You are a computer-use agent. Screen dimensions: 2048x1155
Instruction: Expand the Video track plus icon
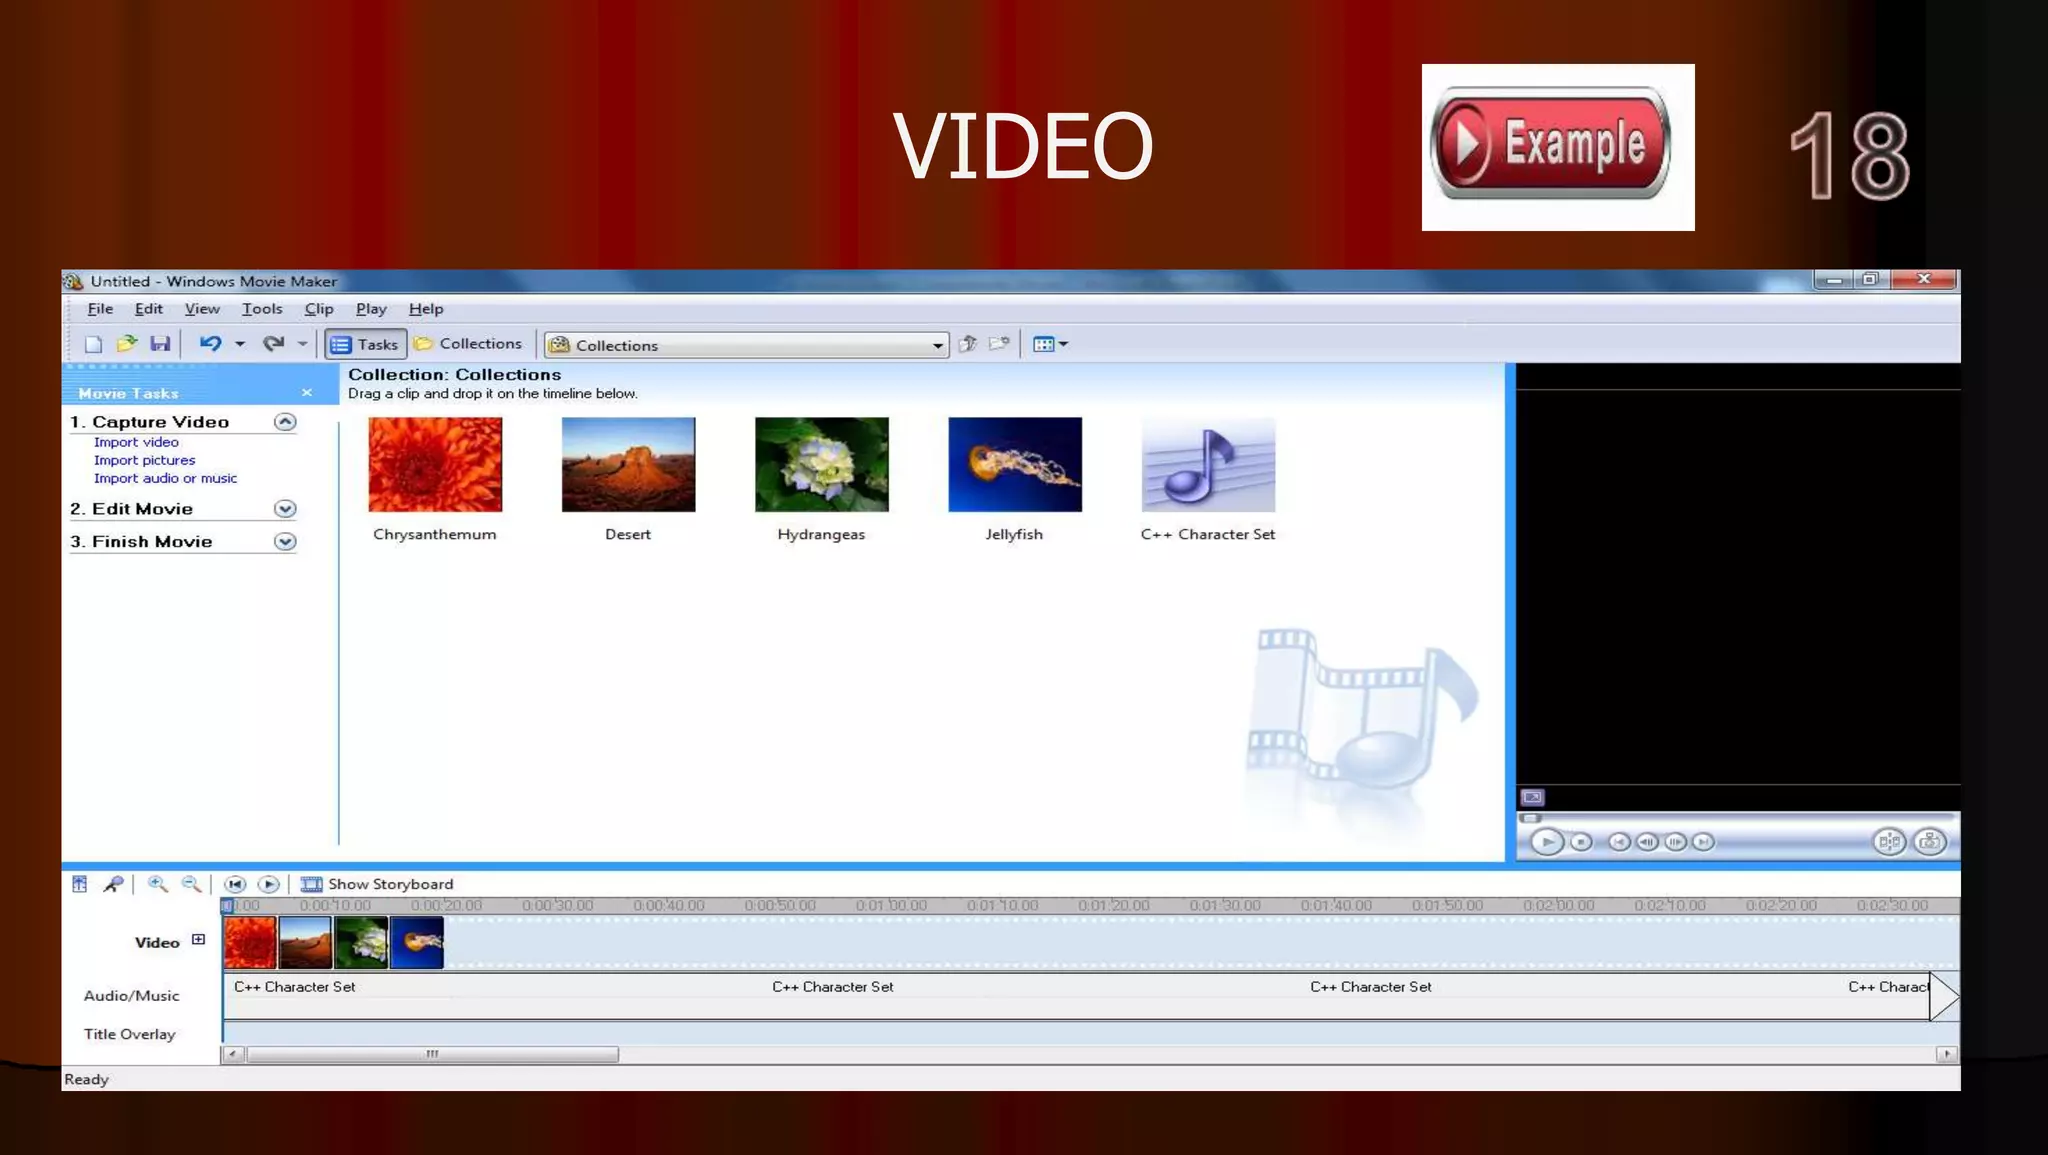(x=198, y=940)
